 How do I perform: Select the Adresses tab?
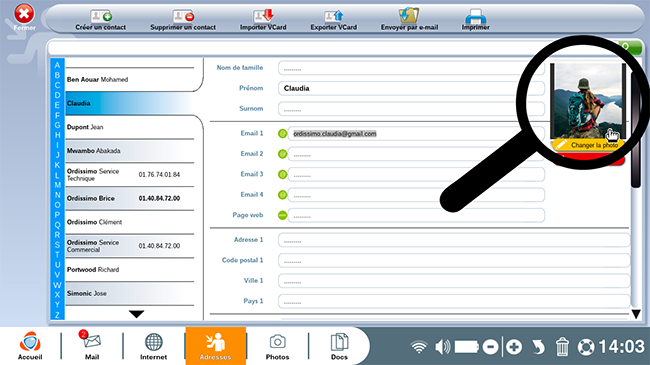pos(216,346)
